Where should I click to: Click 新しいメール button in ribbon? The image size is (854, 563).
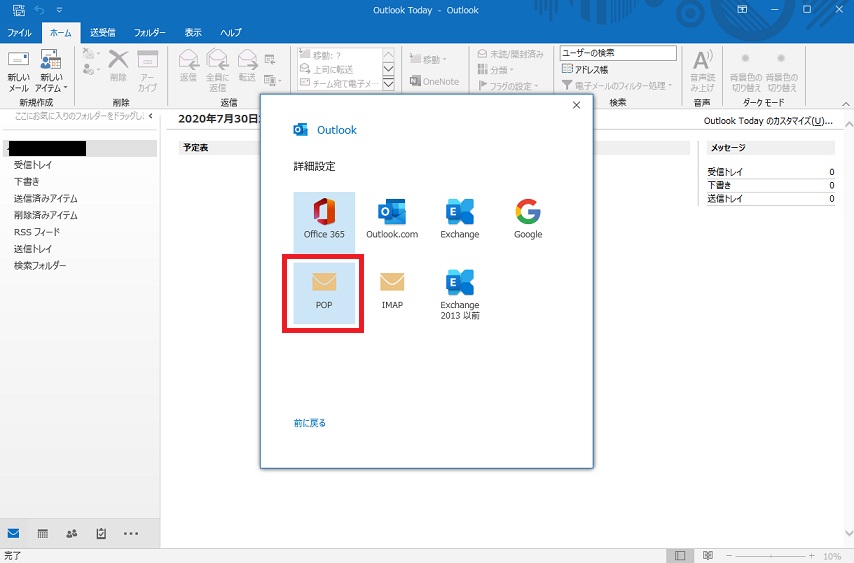point(18,70)
